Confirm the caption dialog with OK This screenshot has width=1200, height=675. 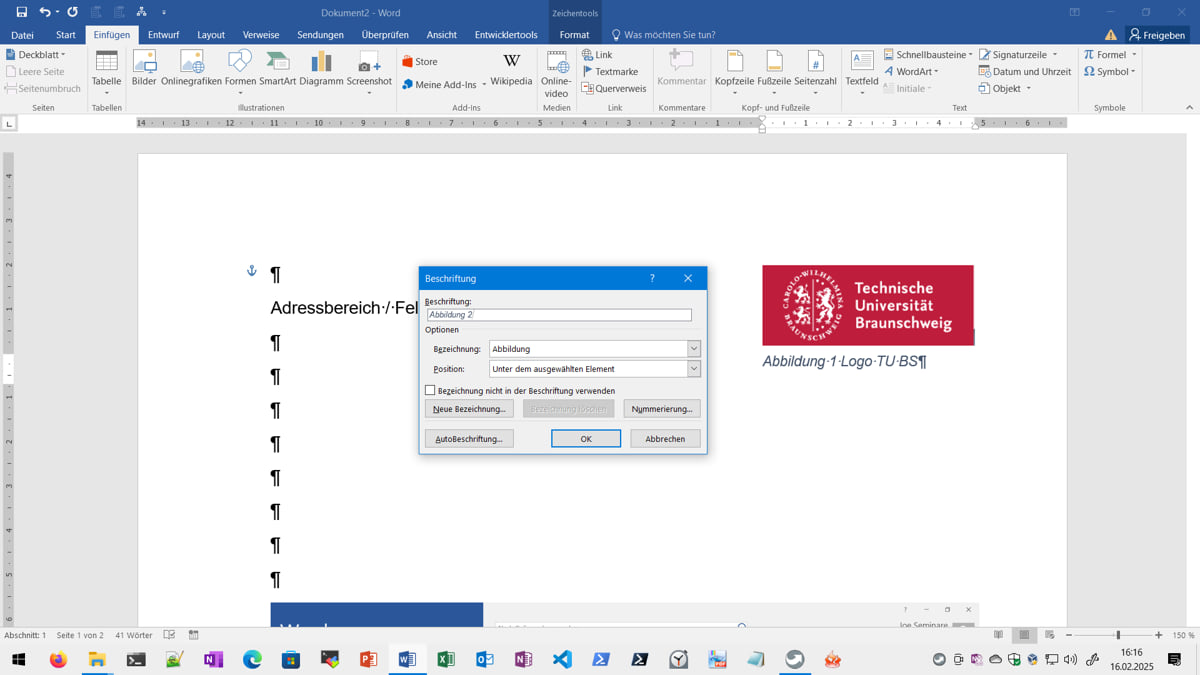tap(586, 439)
